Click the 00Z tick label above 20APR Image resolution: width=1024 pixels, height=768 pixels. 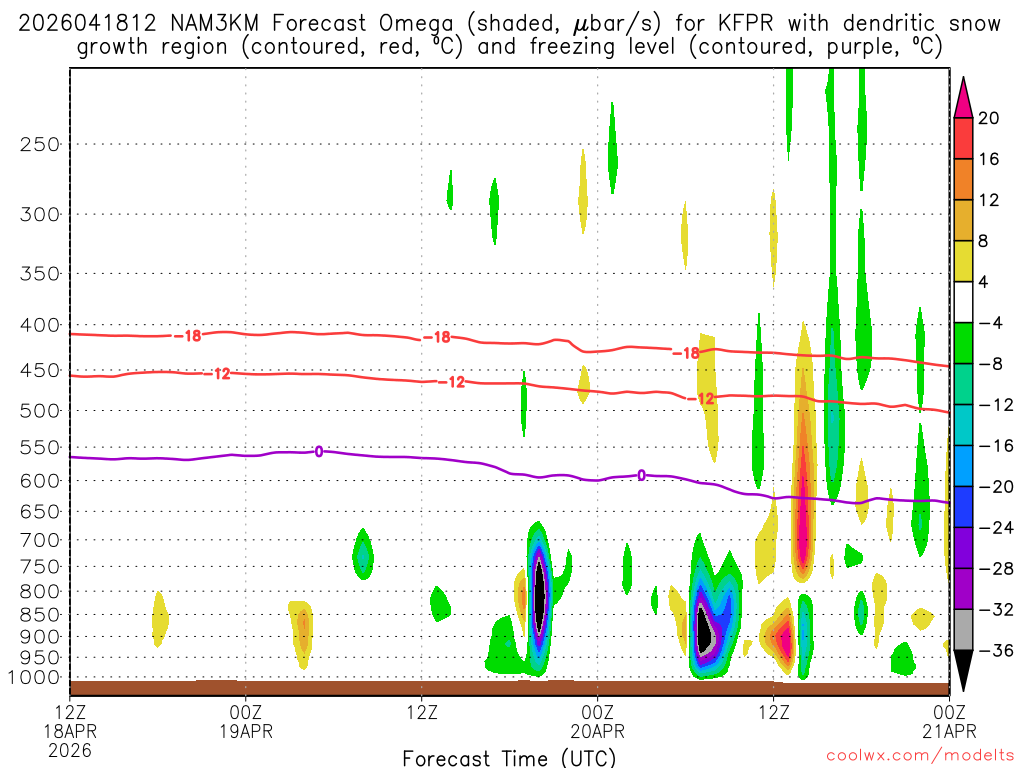[x=598, y=712]
